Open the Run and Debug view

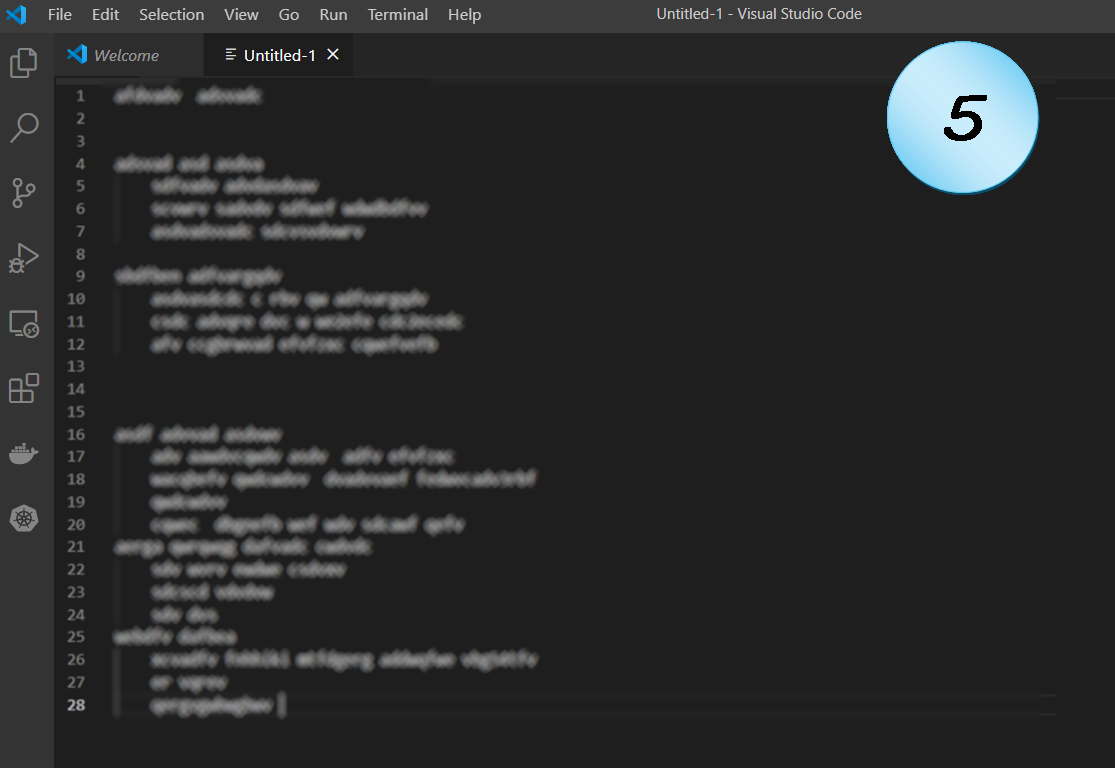tap(24, 258)
